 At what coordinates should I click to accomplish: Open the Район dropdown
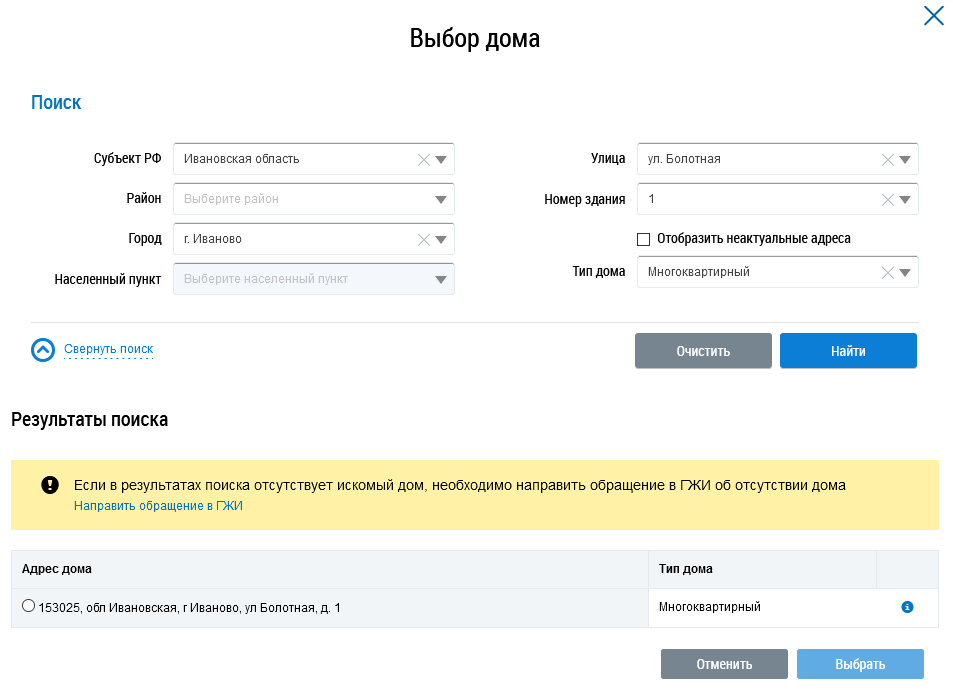(314, 199)
